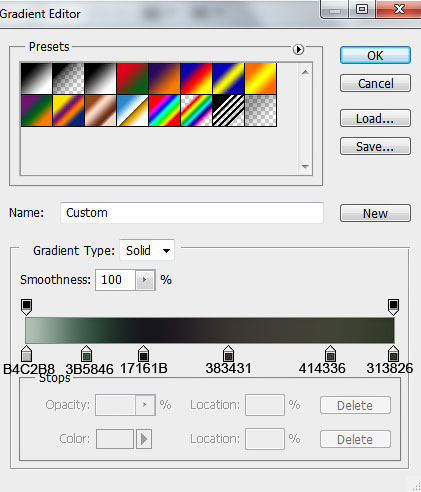The image size is (421, 492).
Task: Choose the red to green gradient preset
Action: pos(132,79)
